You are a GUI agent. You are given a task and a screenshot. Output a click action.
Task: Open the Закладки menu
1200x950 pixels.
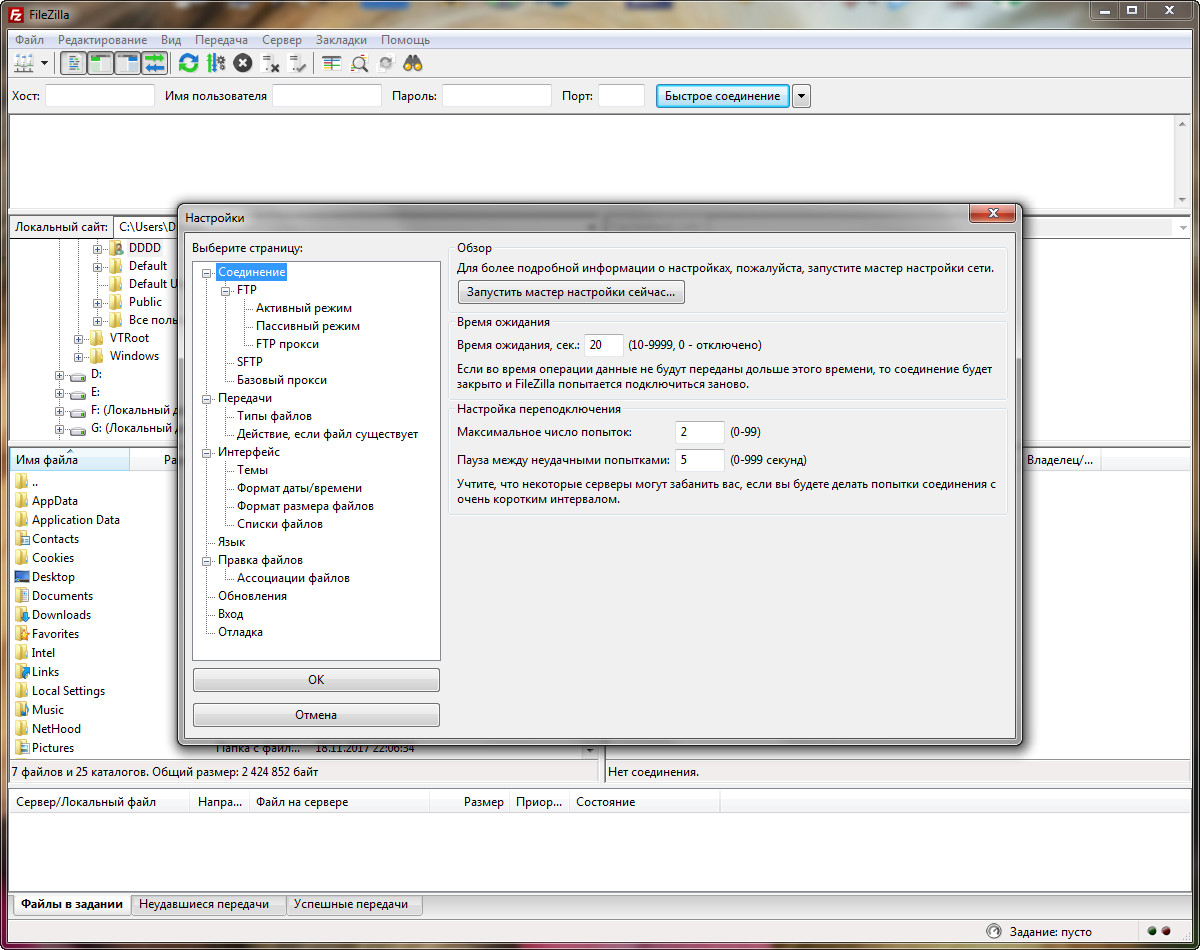point(341,40)
